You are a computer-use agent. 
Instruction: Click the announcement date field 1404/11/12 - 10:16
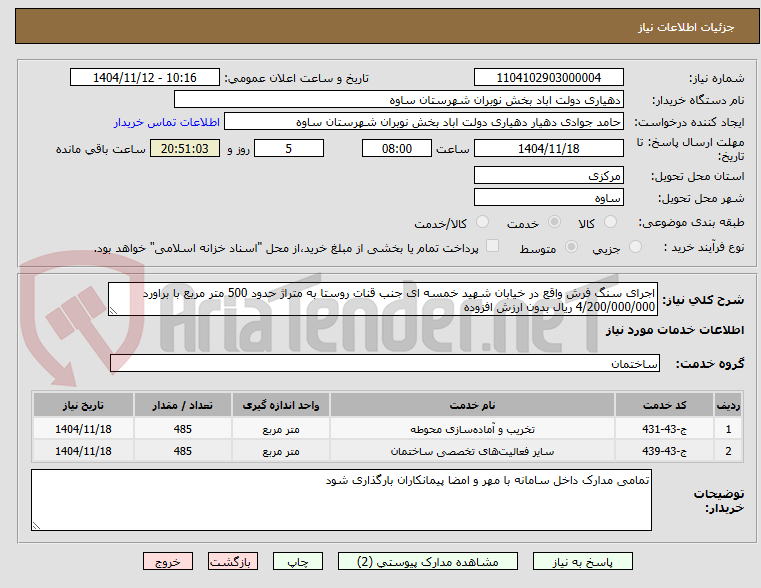(145, 78)
